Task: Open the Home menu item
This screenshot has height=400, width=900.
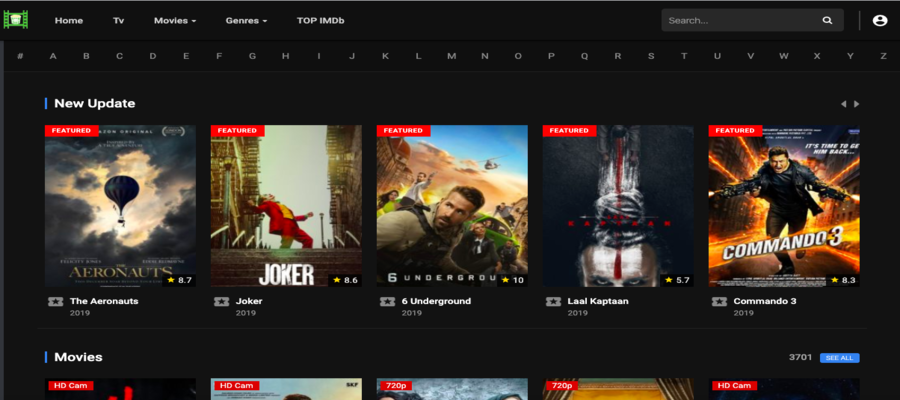Action: coord(69,20)
